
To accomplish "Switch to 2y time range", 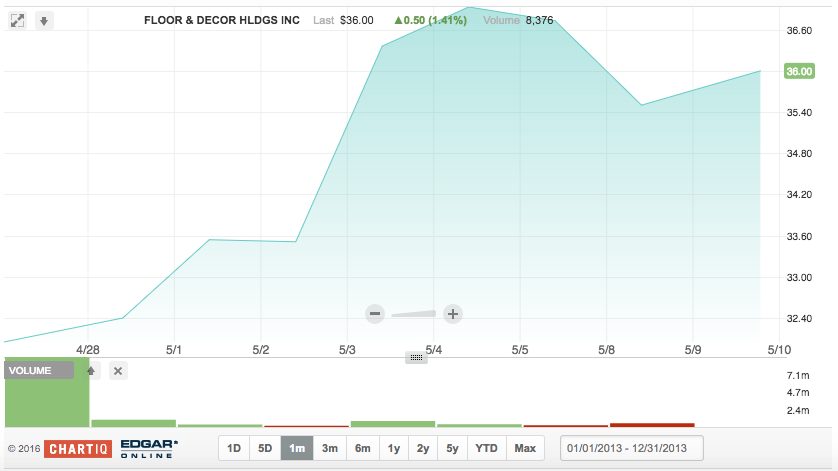I will point(423,448).
